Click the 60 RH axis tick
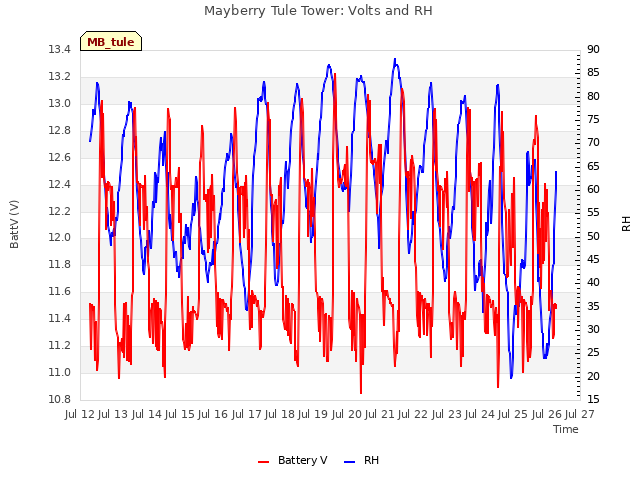 tap(593, 190)
